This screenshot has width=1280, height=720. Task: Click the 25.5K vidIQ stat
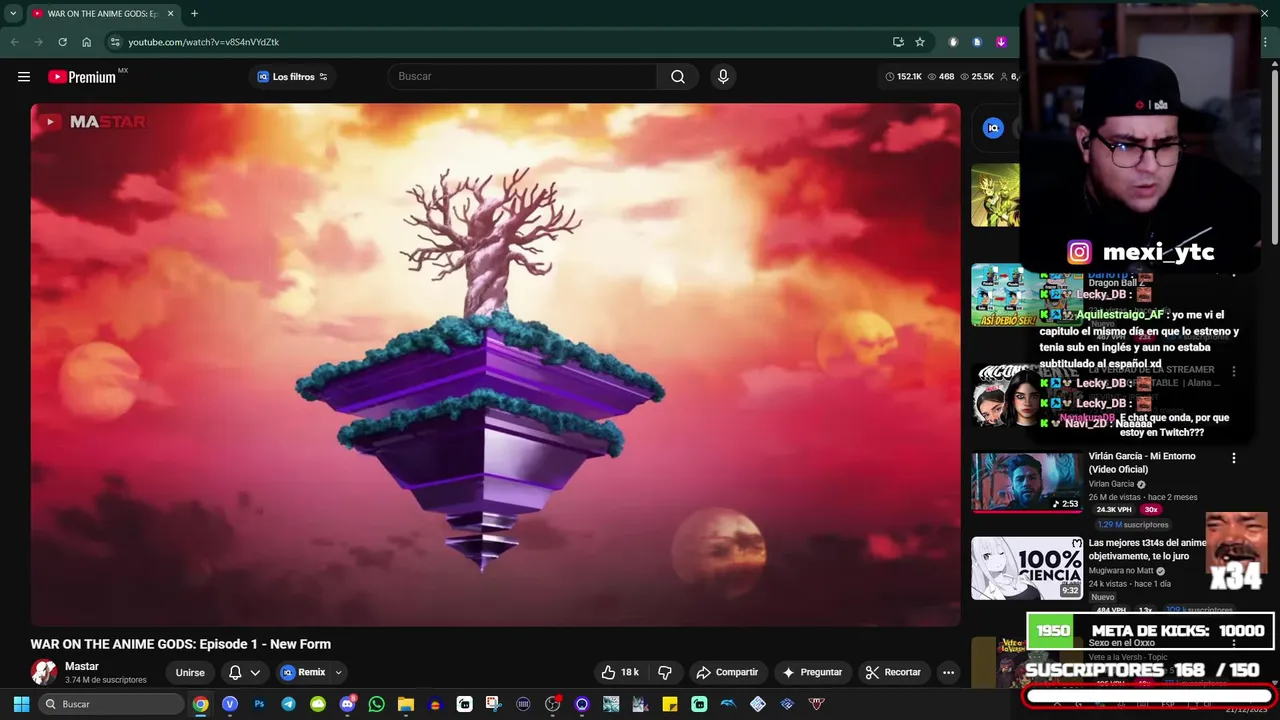tap(976, 77)
